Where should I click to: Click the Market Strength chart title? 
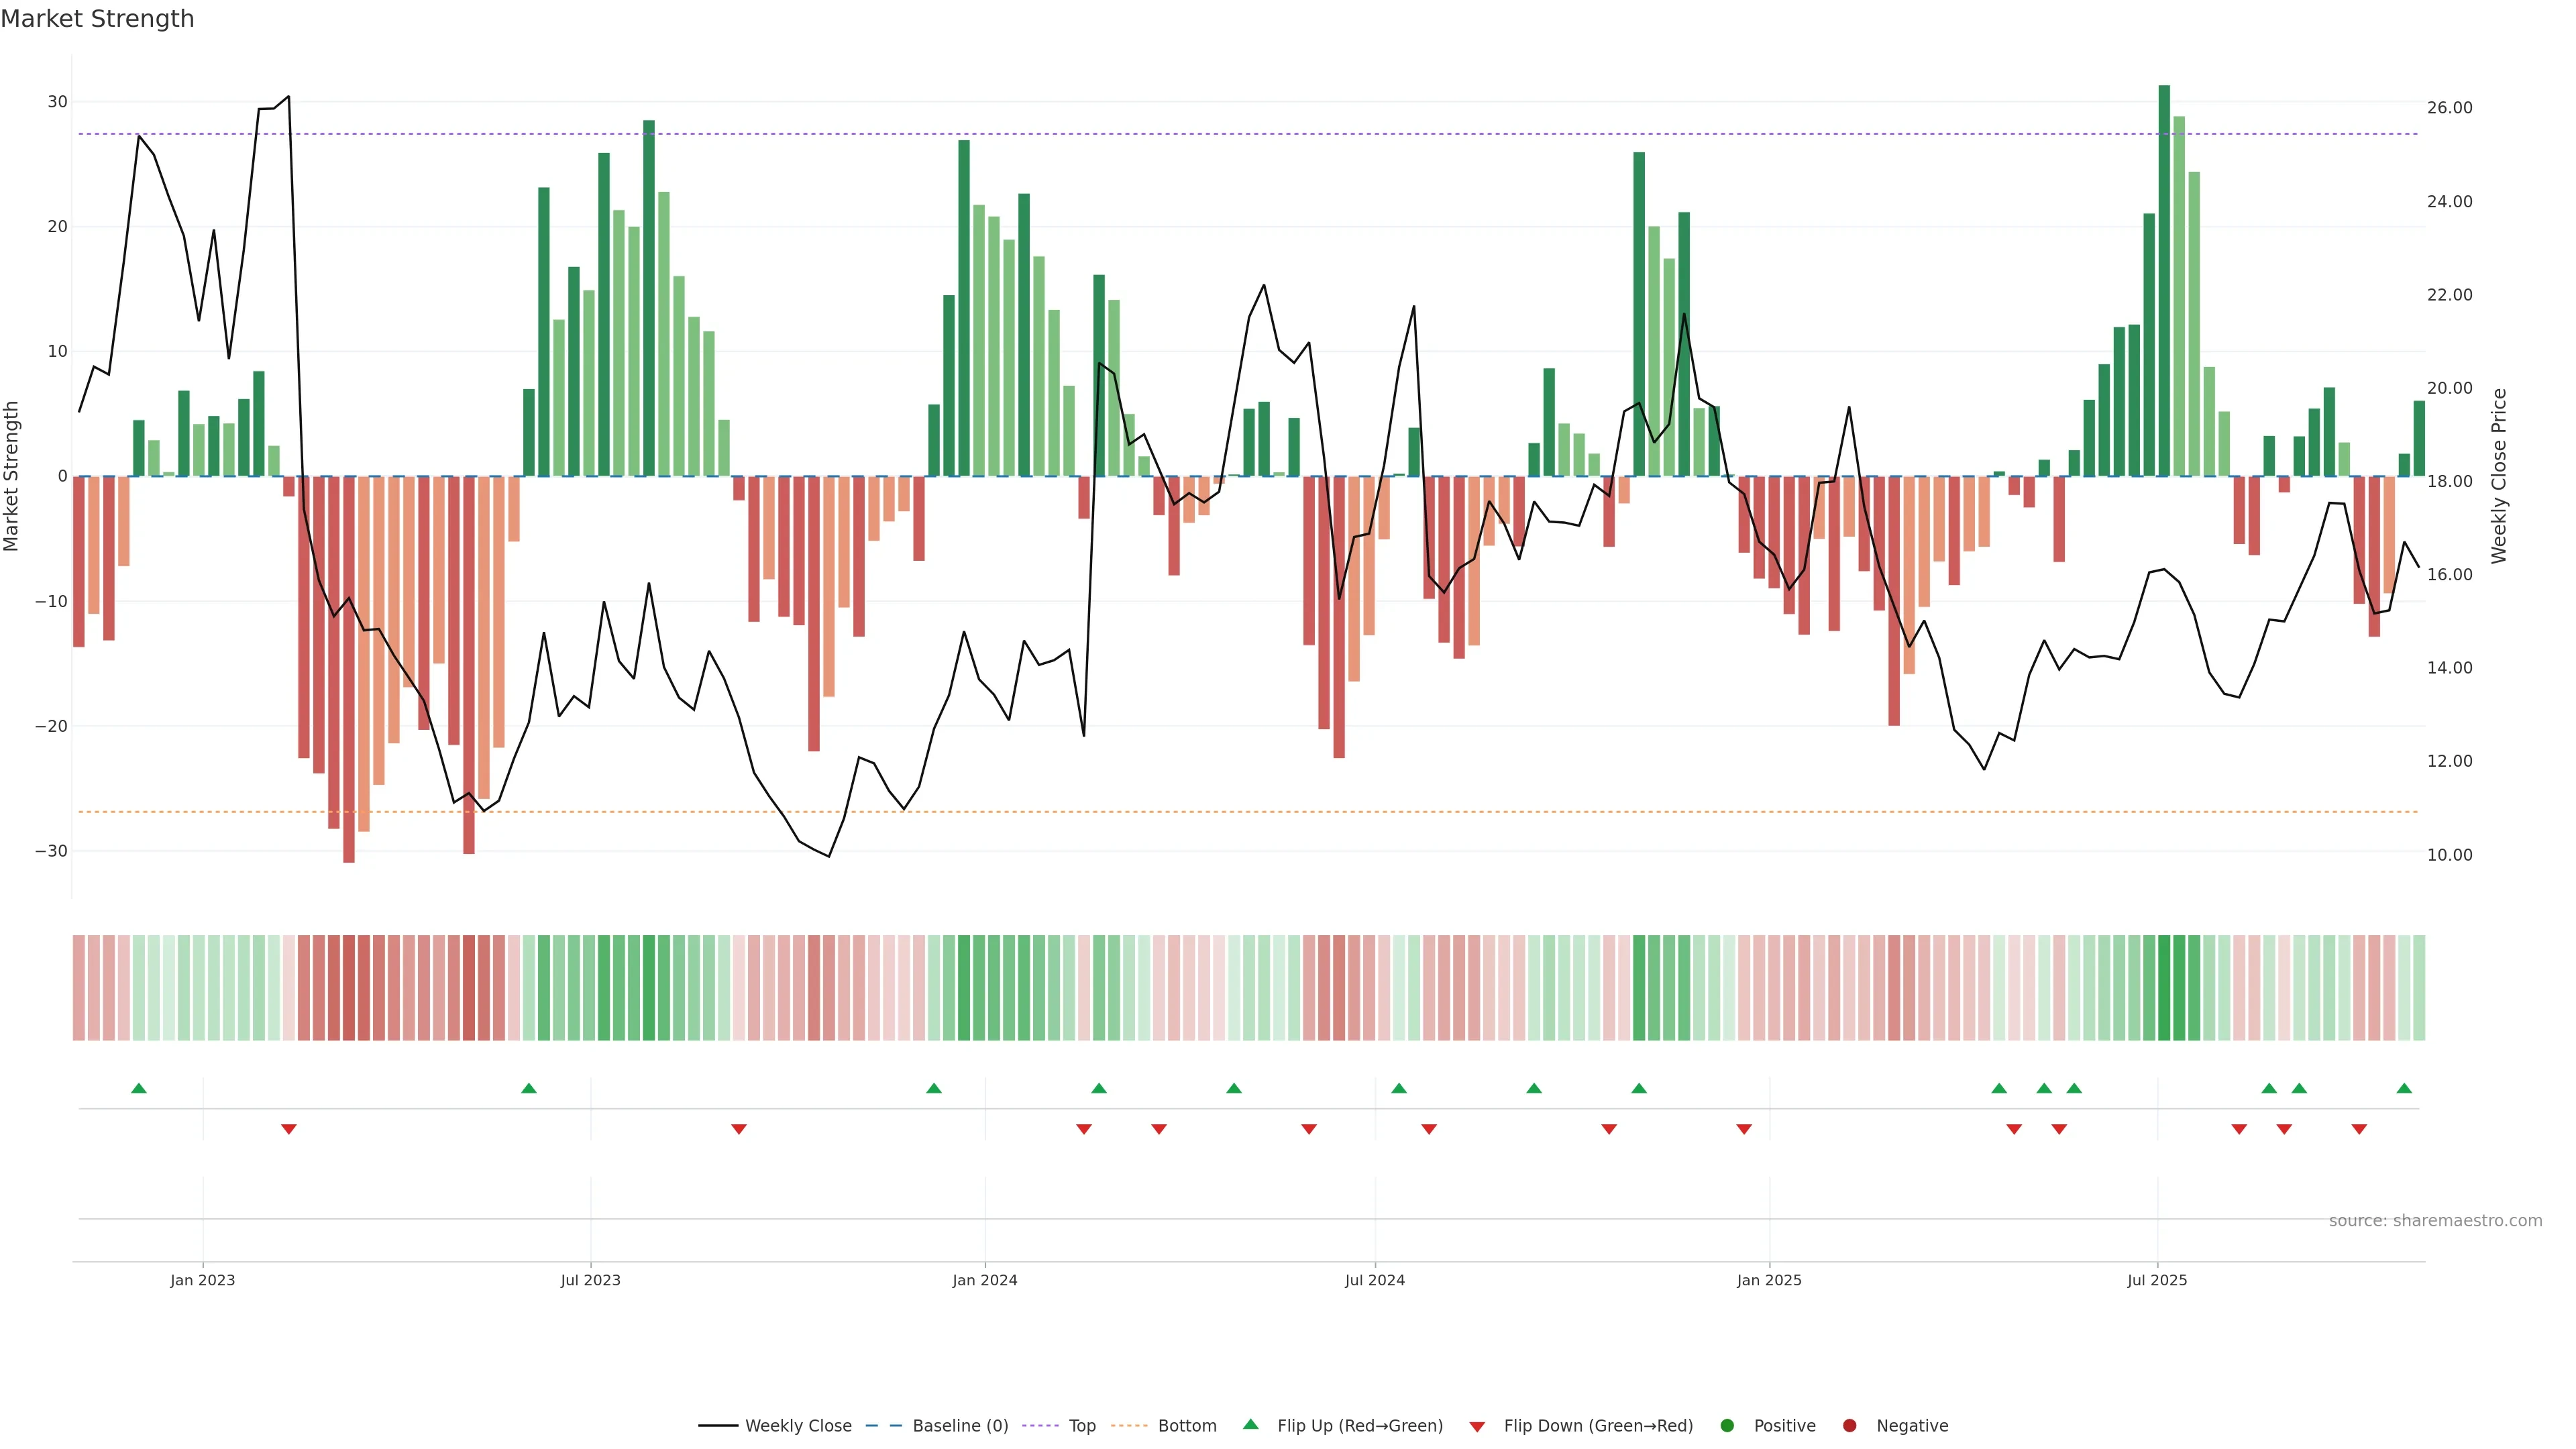97,19
